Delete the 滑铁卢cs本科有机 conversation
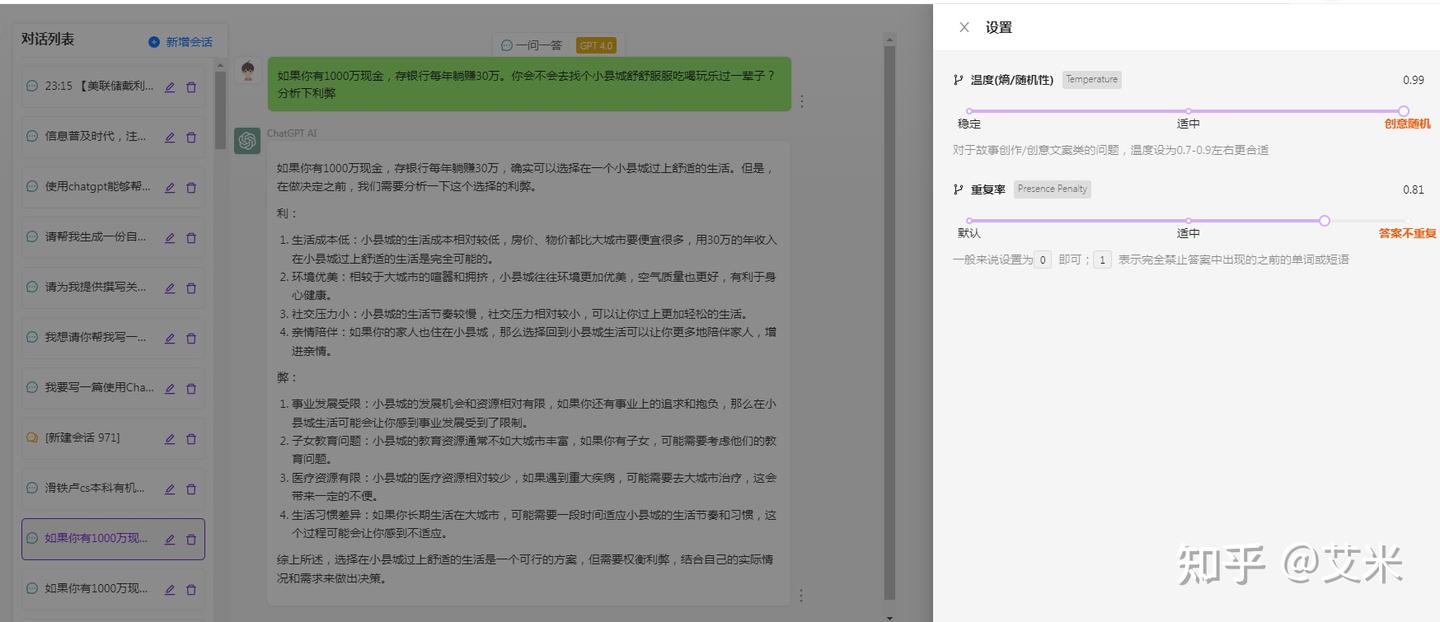 click(191, 489)
